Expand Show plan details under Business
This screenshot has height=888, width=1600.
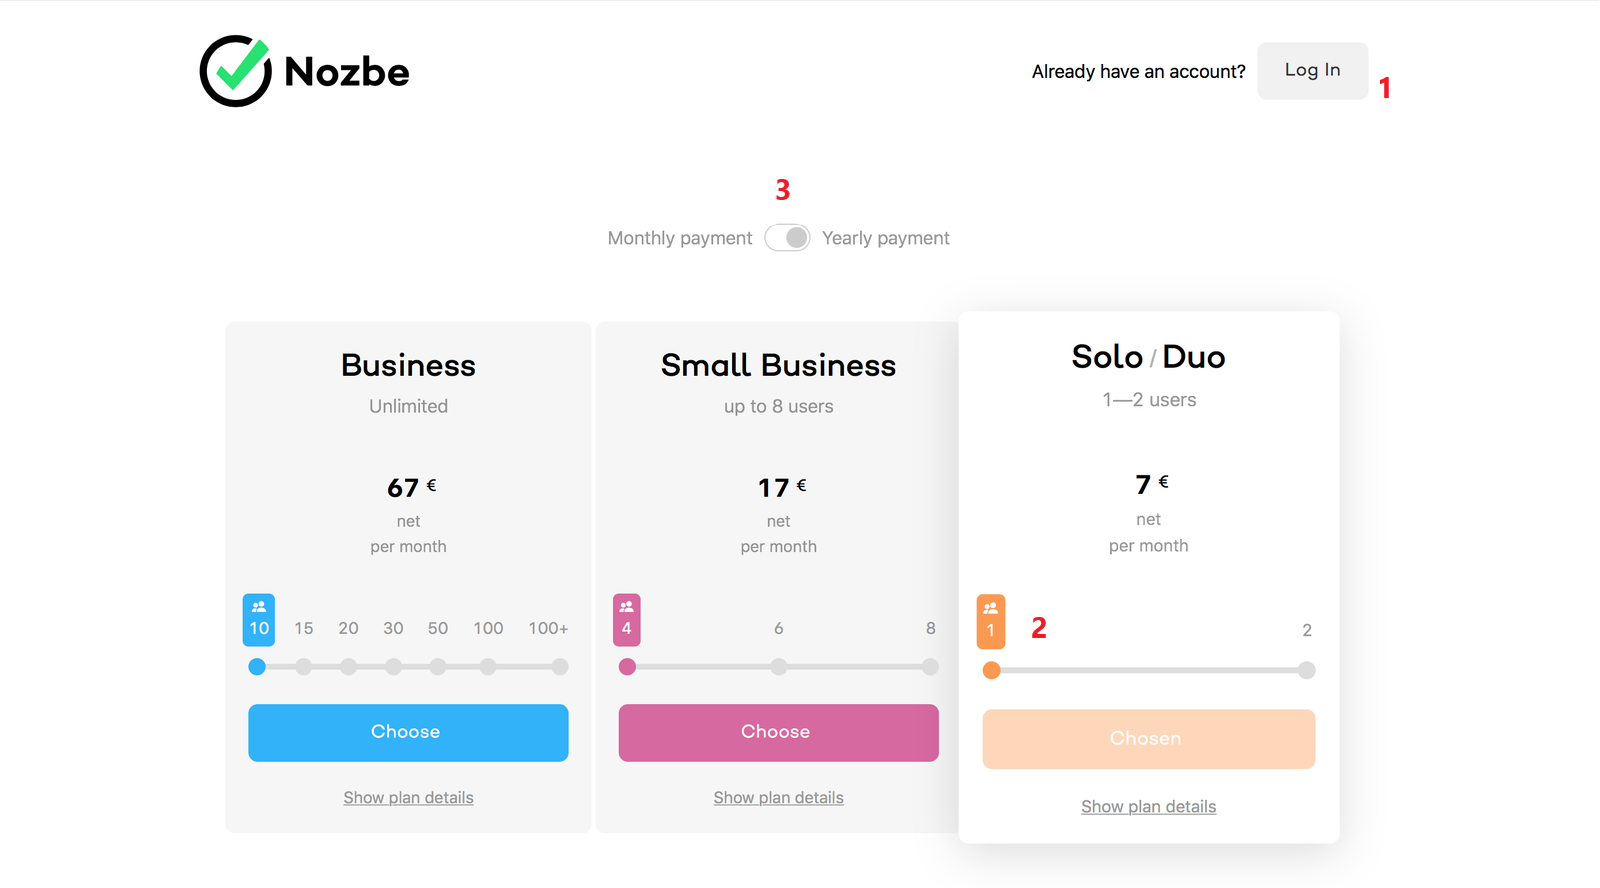408,797
